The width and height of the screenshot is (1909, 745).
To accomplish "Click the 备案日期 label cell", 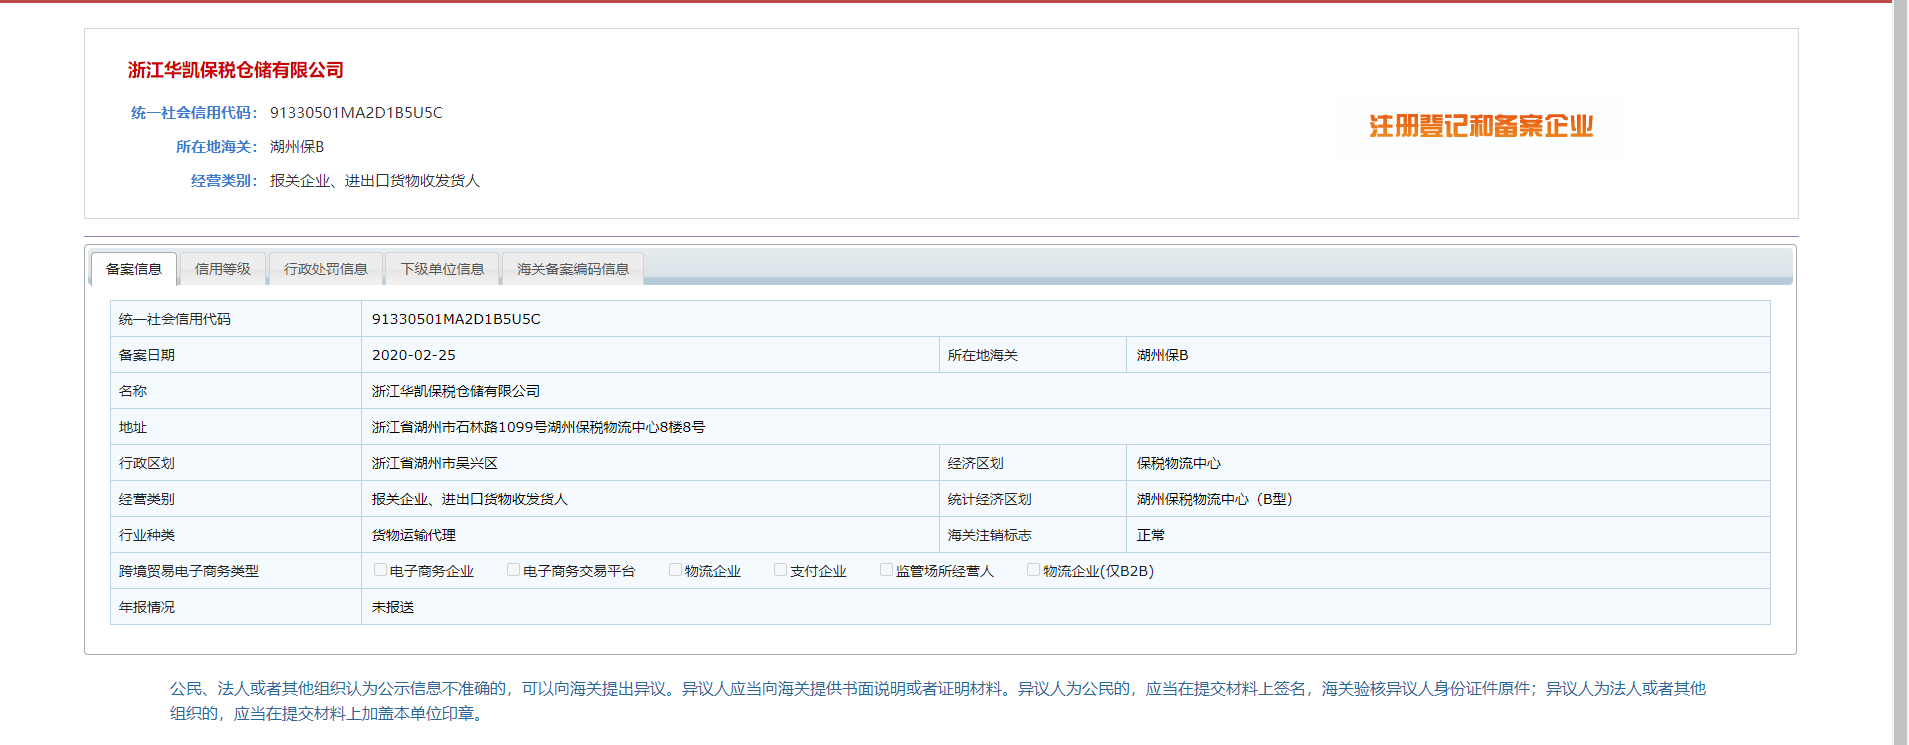I will point(236,355).
